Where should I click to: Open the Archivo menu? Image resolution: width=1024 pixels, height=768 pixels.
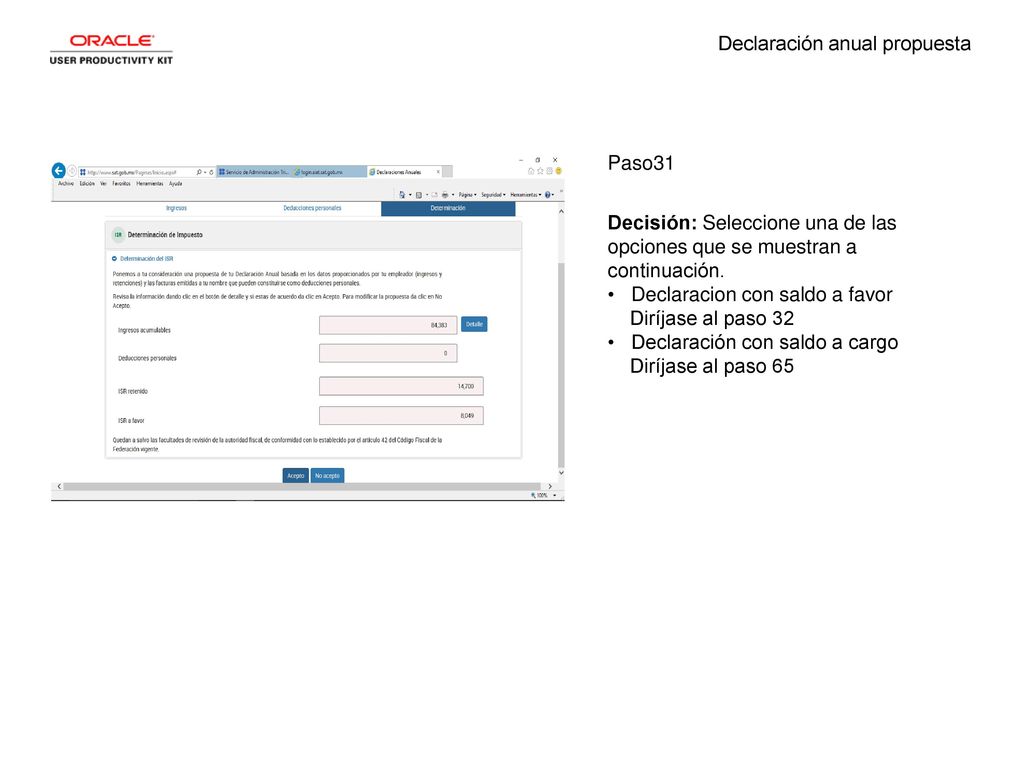(x=66, y=184)
